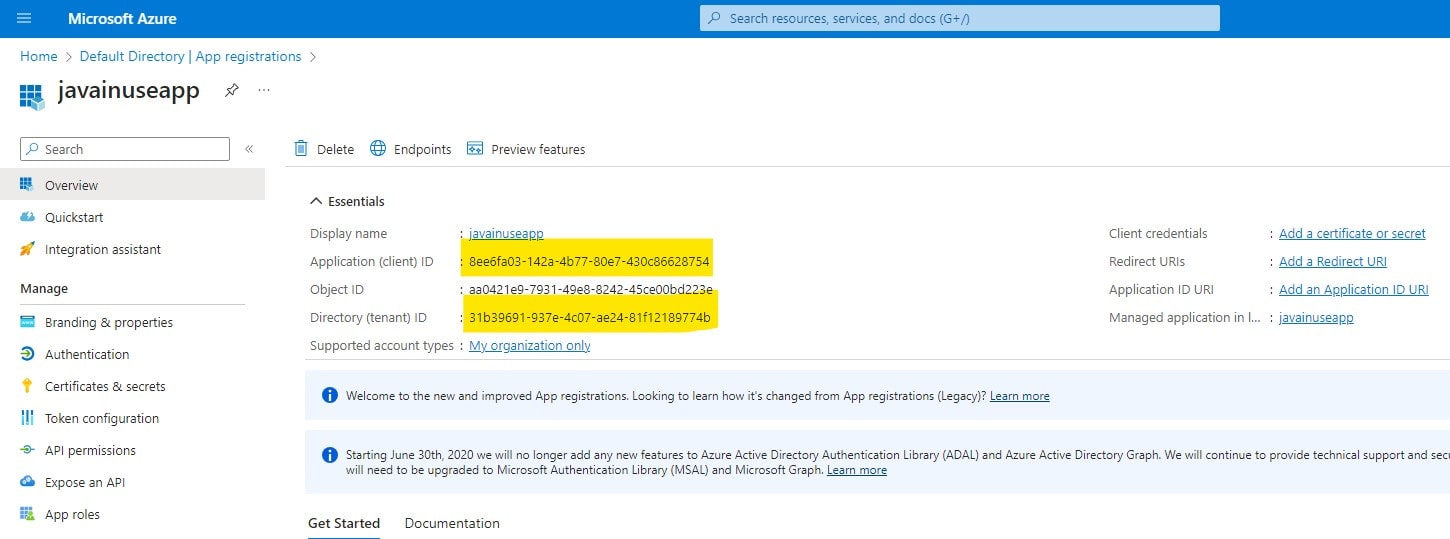Click the javainuseapp display name link
Image resolution: width=1450 pixels, height=539 pixels.
(506, 233)
